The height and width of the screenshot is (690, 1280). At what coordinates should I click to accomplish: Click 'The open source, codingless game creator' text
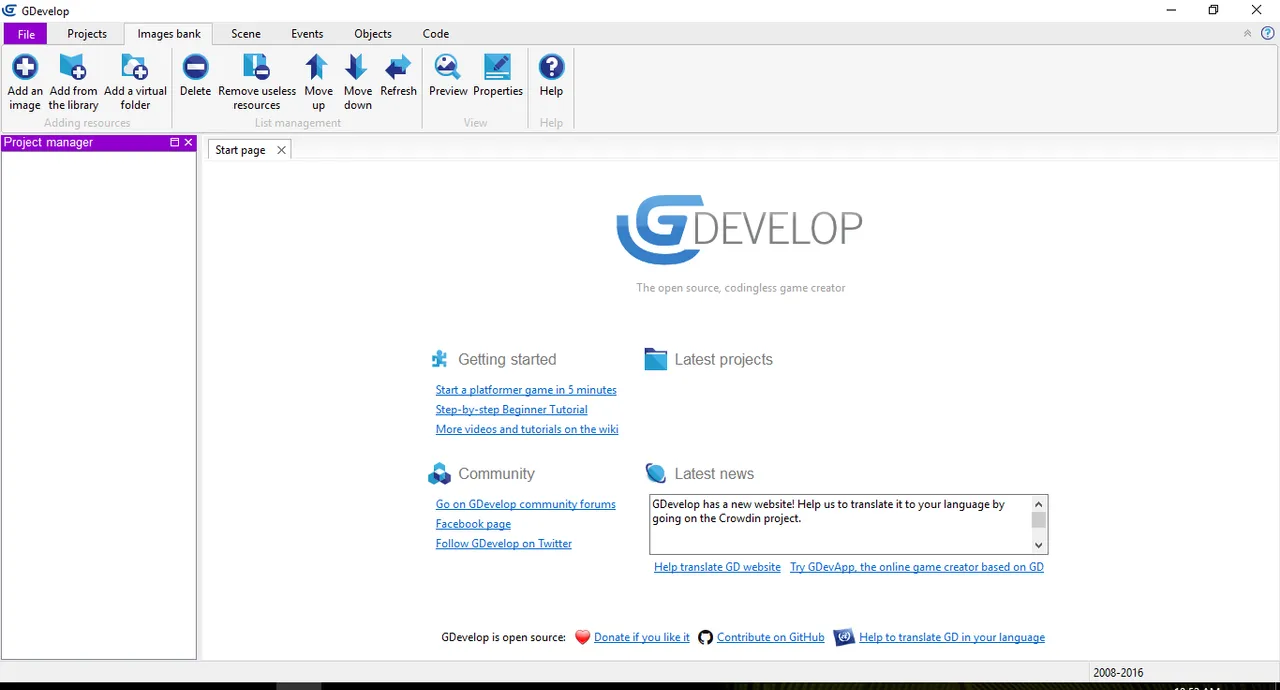(x=741, y=288)
